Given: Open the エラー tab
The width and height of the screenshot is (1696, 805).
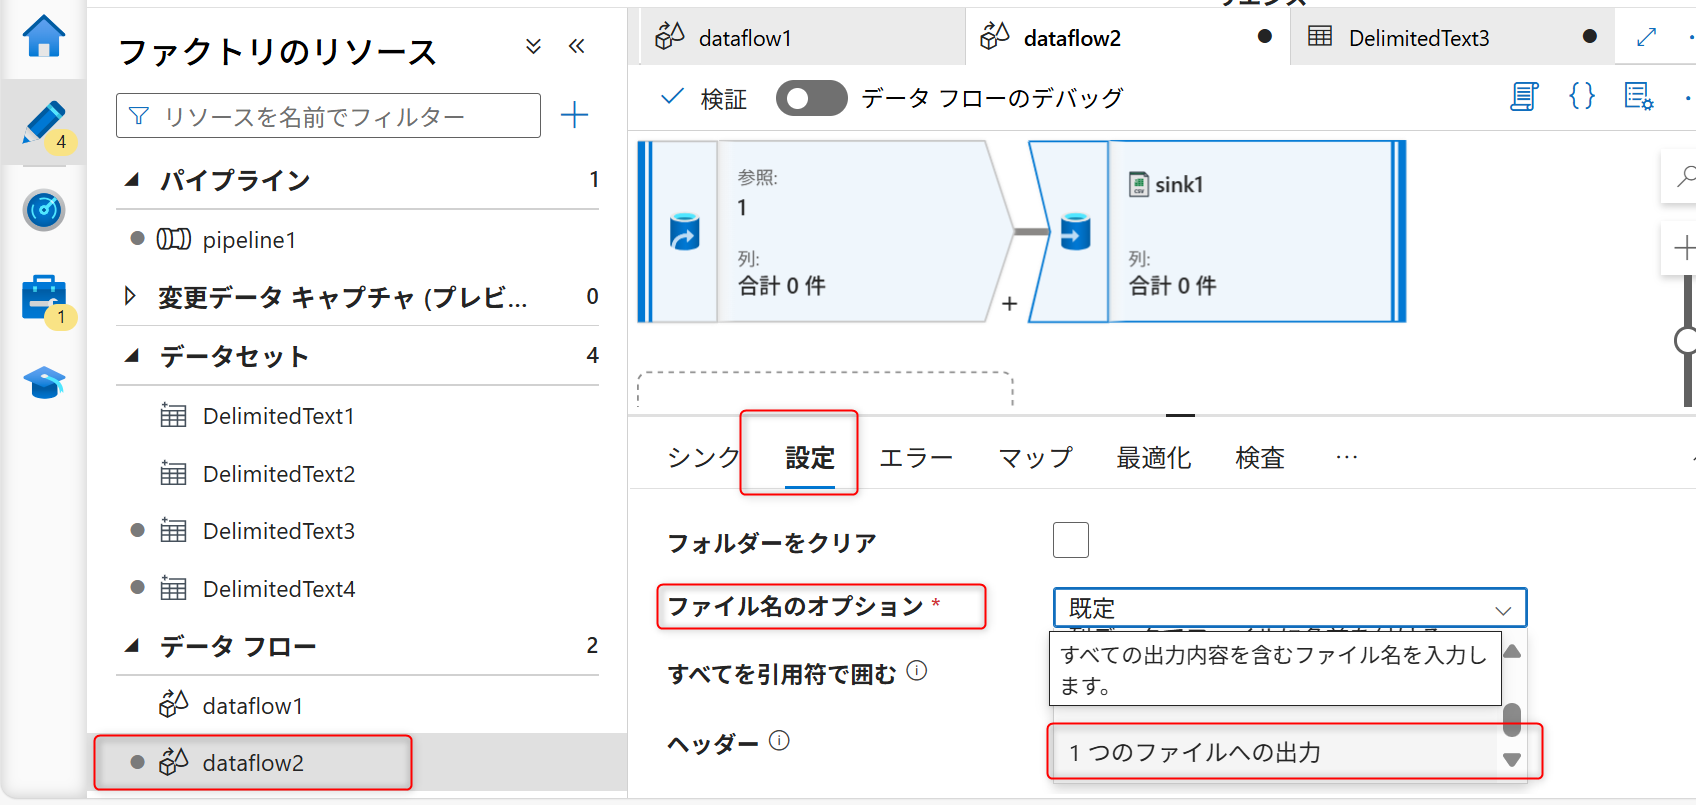Looking at the screenshot, I should coord(916,458).
